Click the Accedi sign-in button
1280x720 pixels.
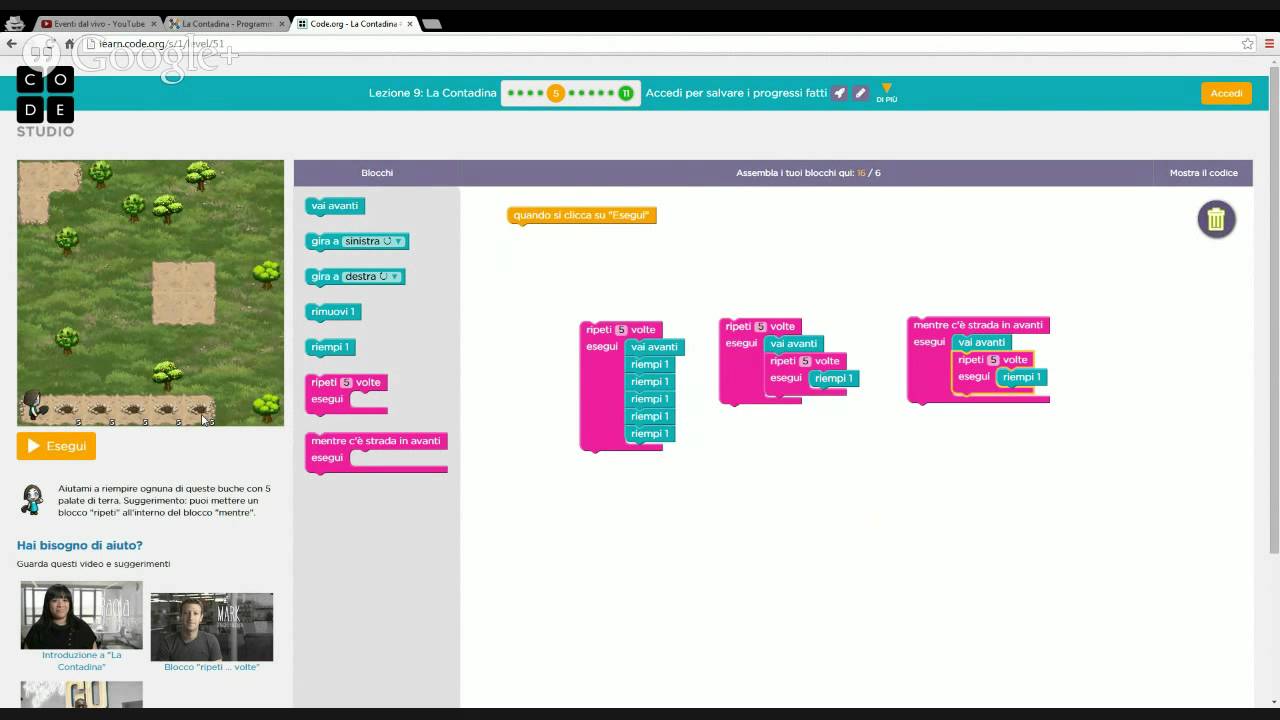pyautogui.click(x=1226, y=93)
